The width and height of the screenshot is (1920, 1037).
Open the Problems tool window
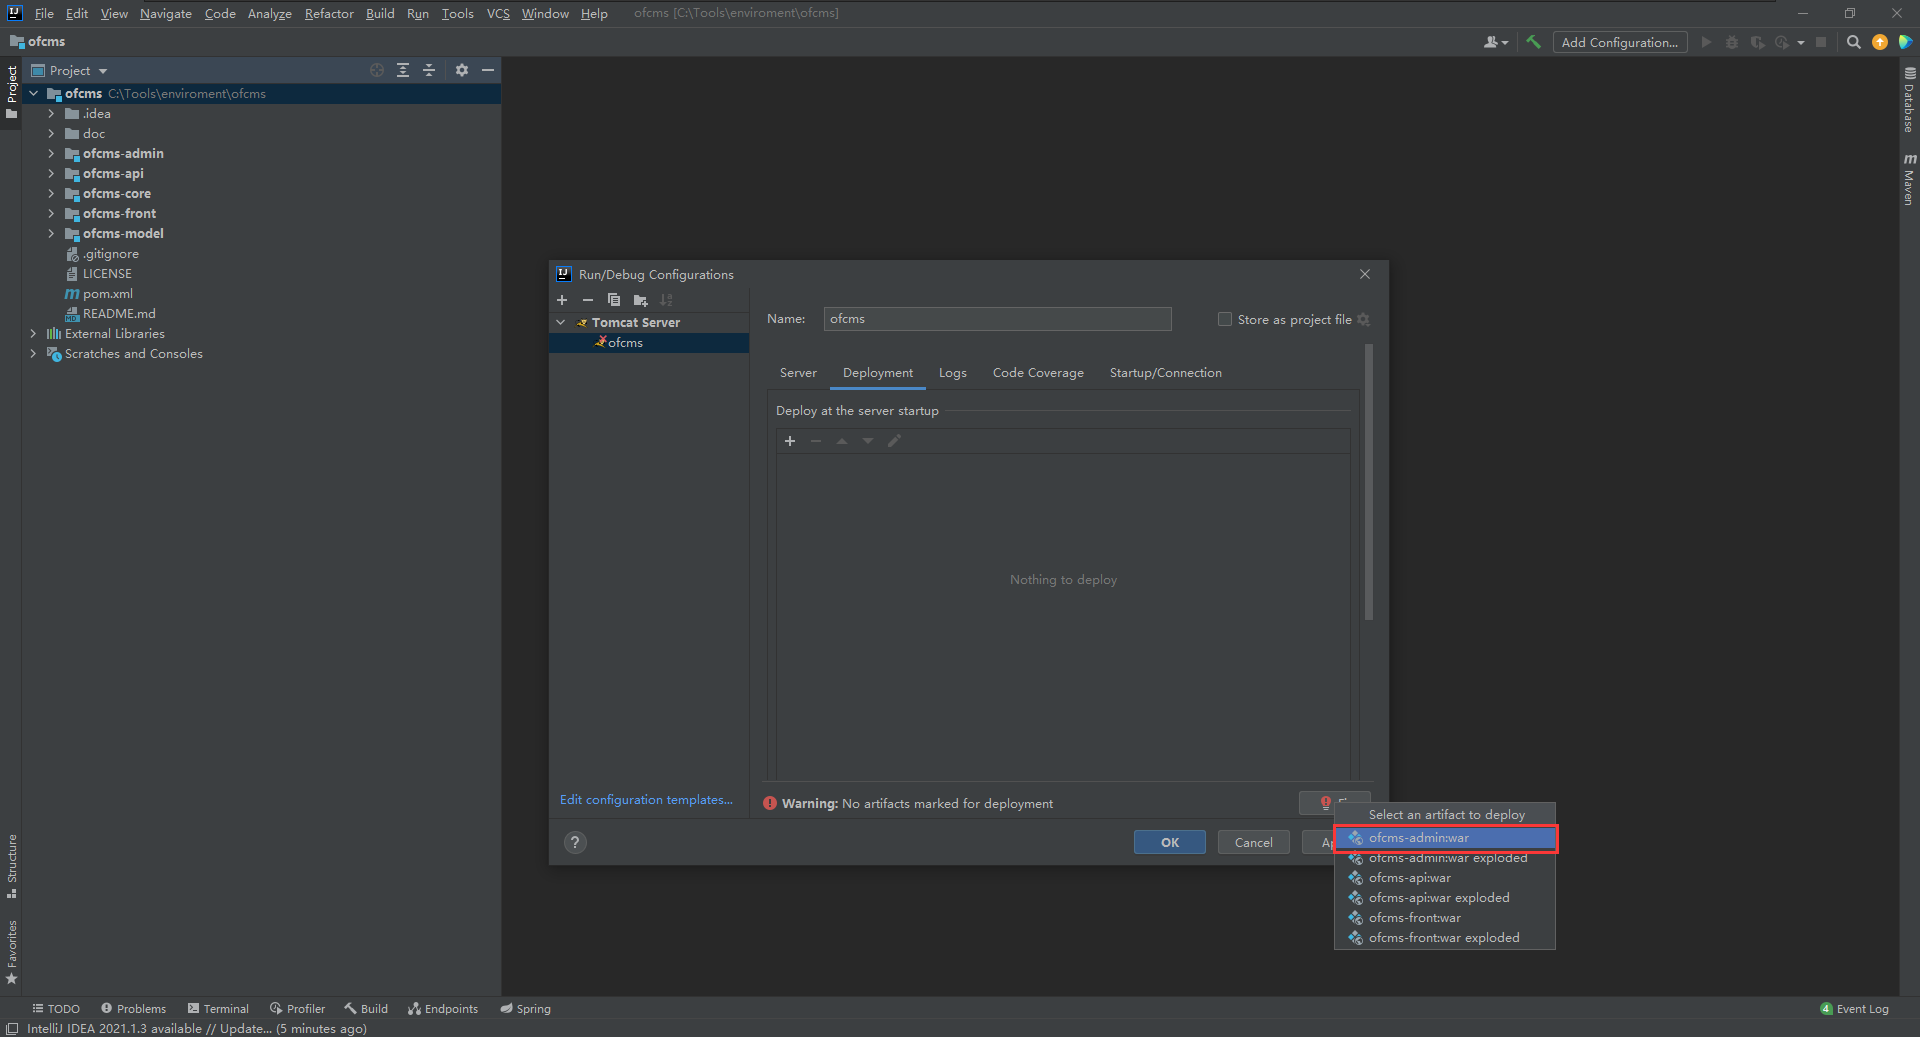133,1009
